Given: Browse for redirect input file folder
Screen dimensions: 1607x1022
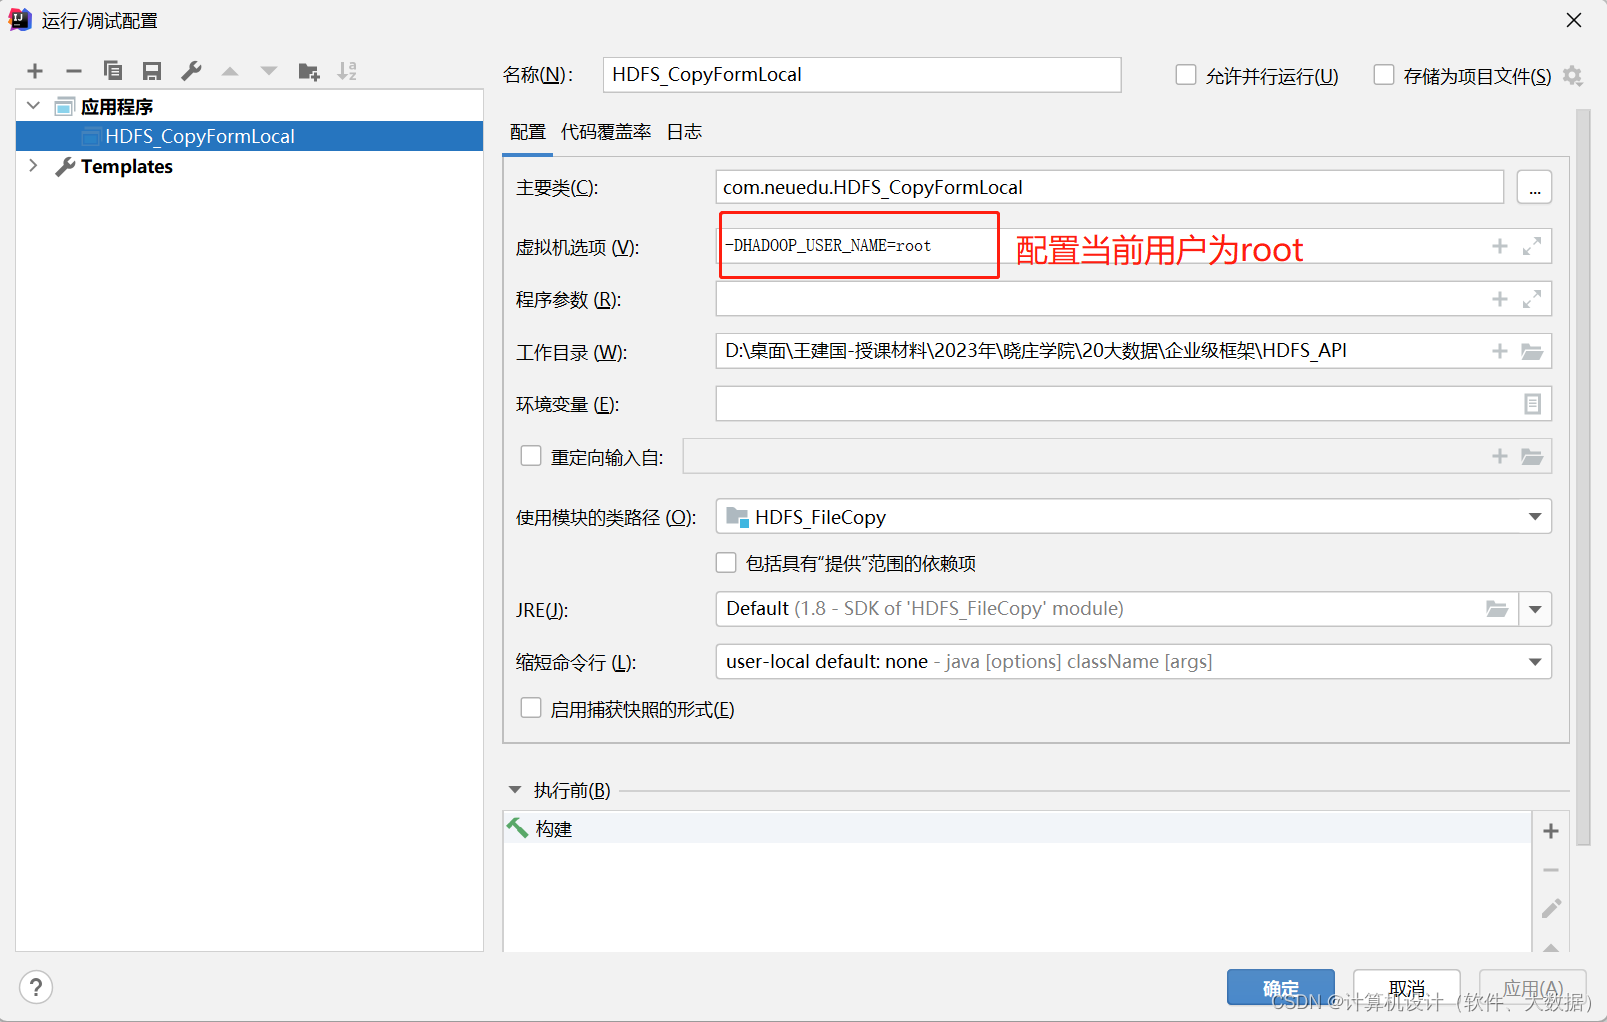Looking at the screenshot, I should point(1532,456).
